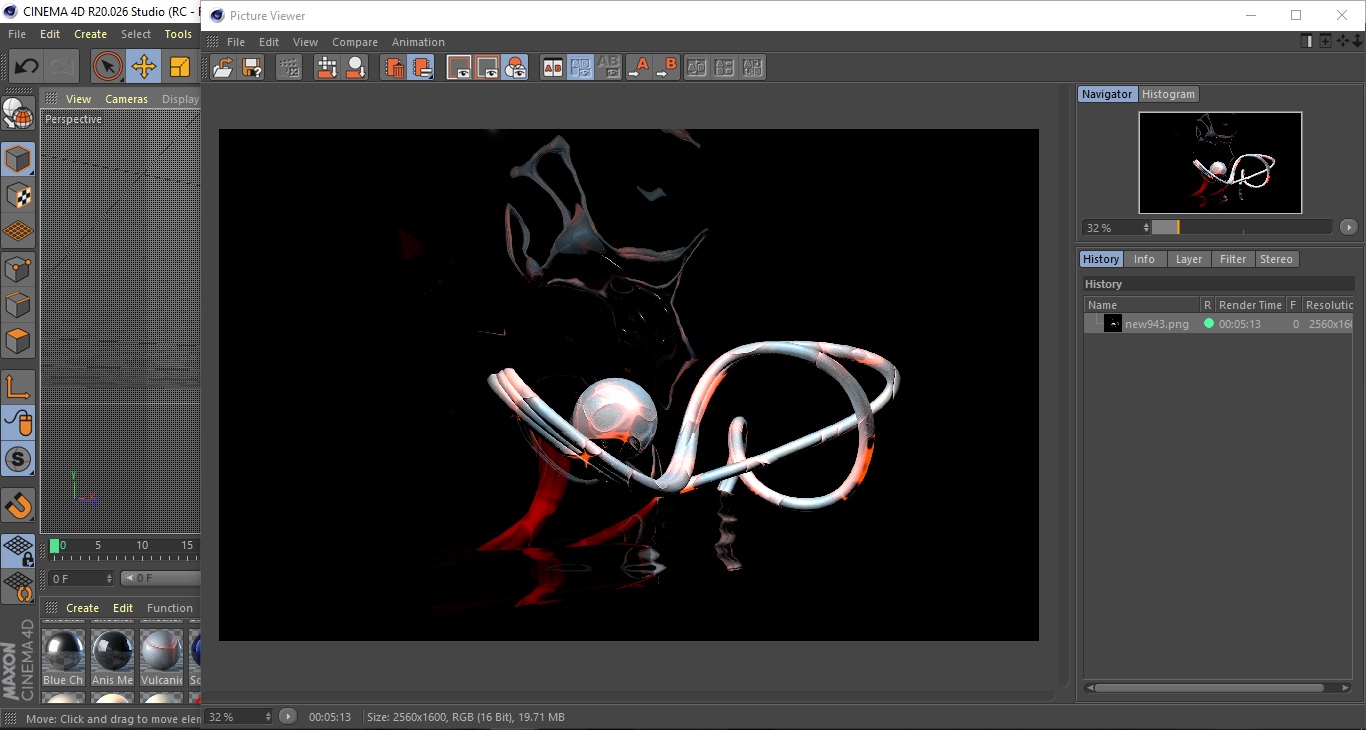Select the Live Selection cursor tool
The width and height of the screenshot is (1371, 730).
coord(107,67)
